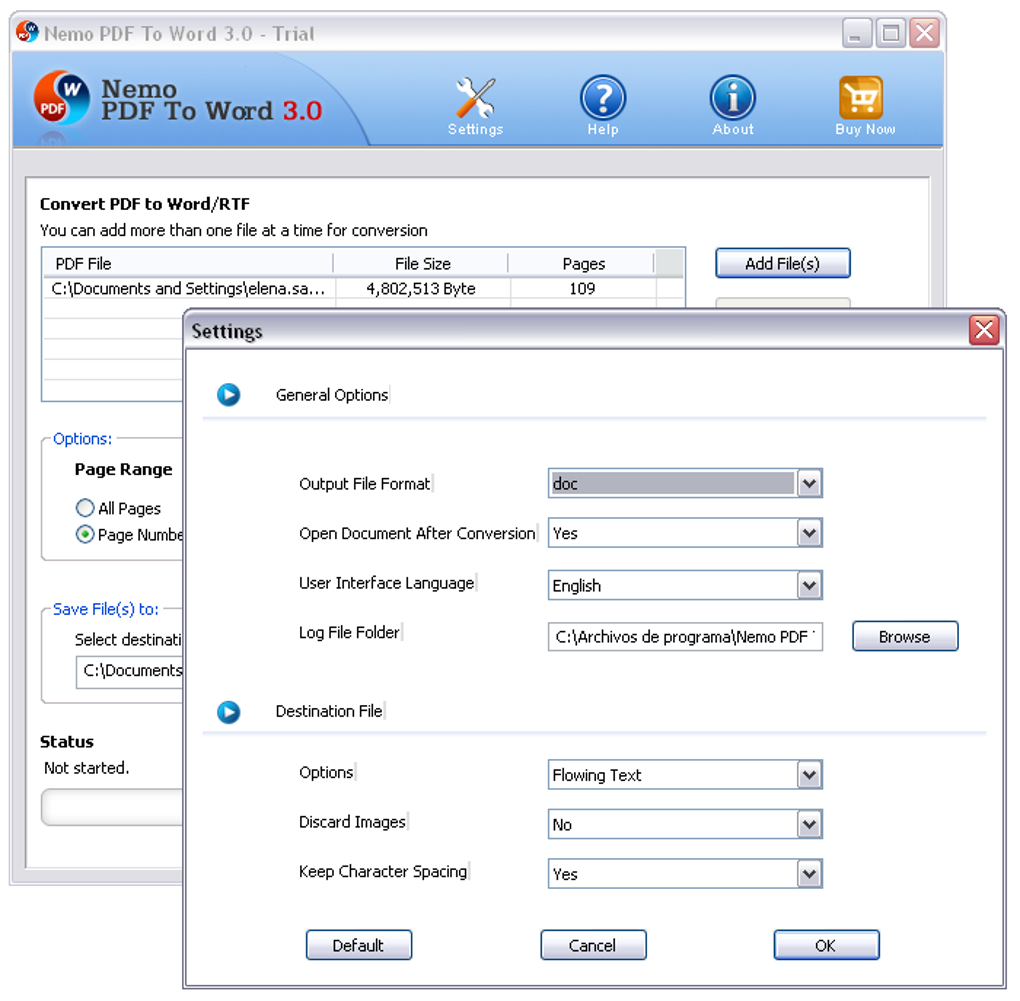Maximize the Nemo PDF To Word window

[x=891, y=33]
